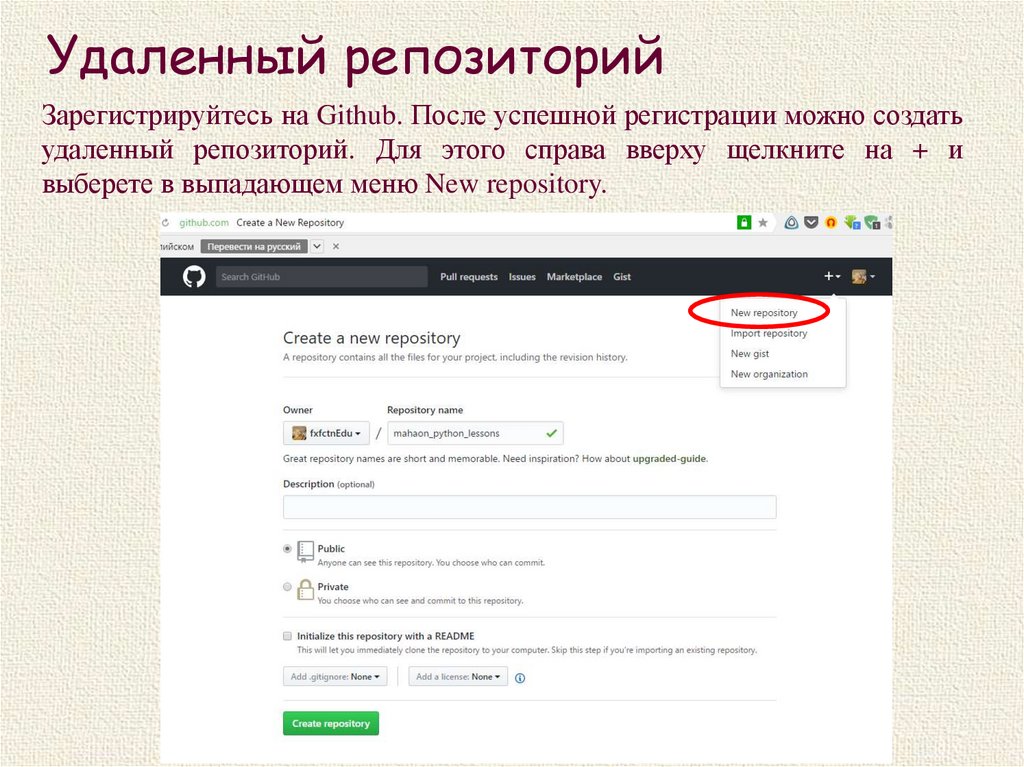The height and width of the screenshot is (767, 1024).
Task: Click the translate to Russian button
Action: (254, 246)
